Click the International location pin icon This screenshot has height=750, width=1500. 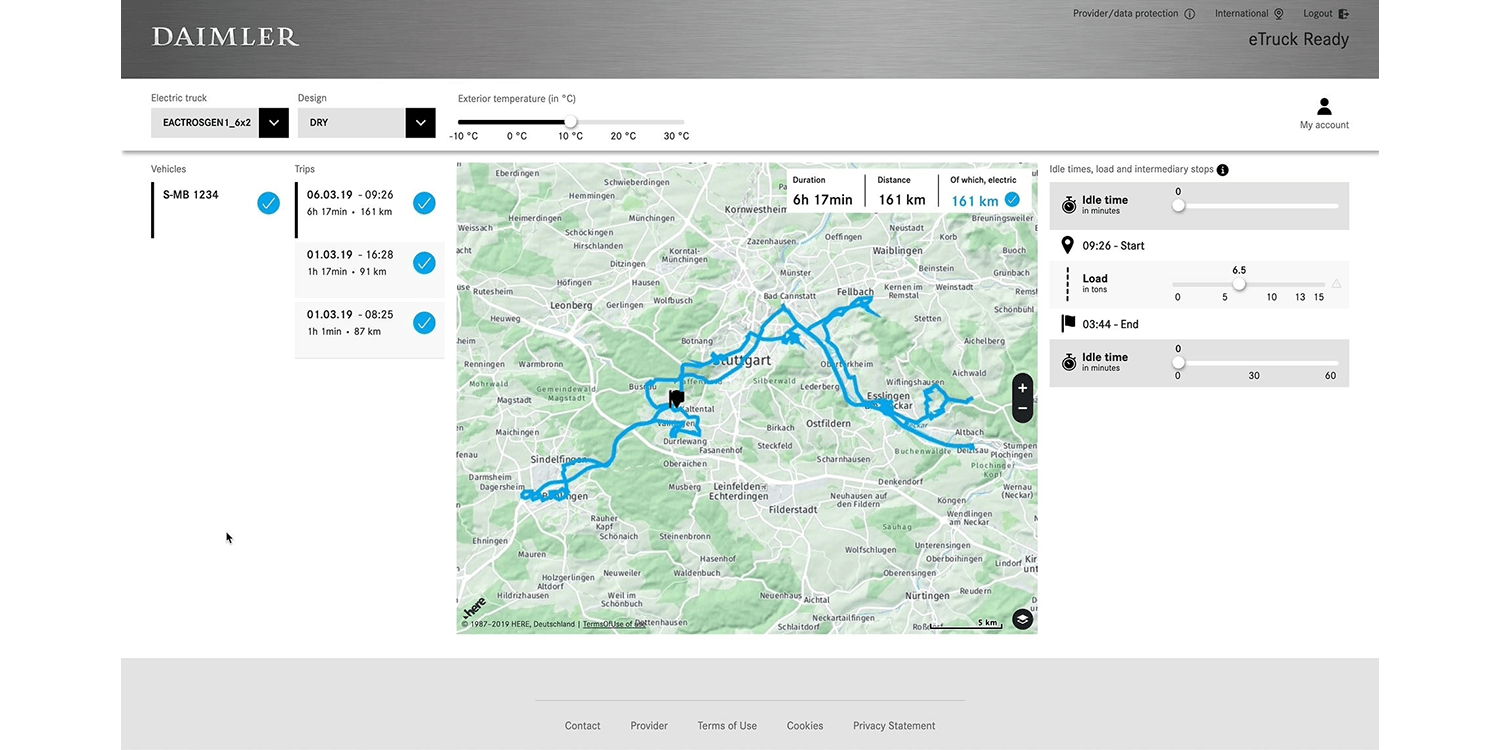pyautogui.click(x=1278, y=14)
